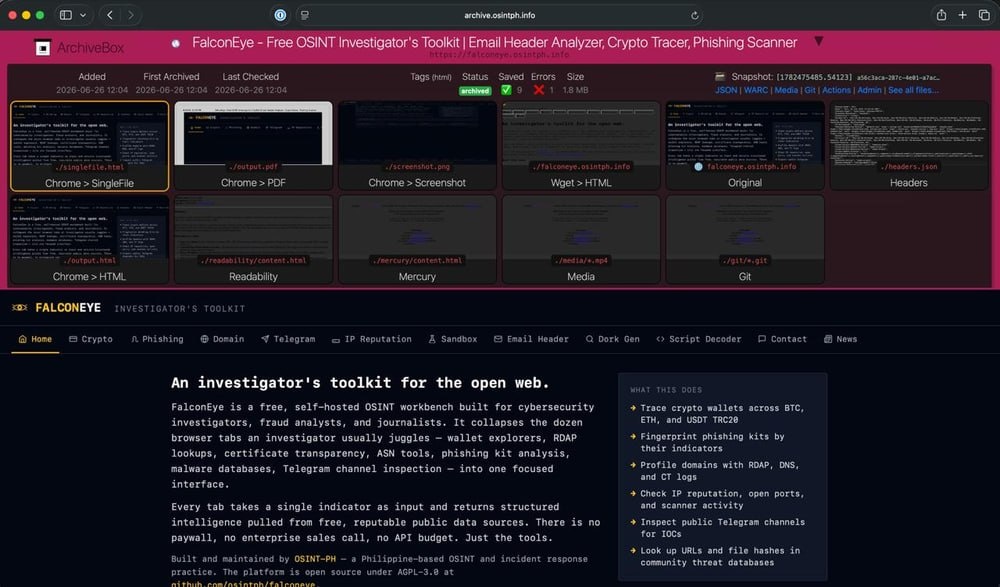Image resolution: width=1000 pixels, height=587 pixels.
Task: Open the OSINT-PH maintainer link
Action: click(315, 559)
